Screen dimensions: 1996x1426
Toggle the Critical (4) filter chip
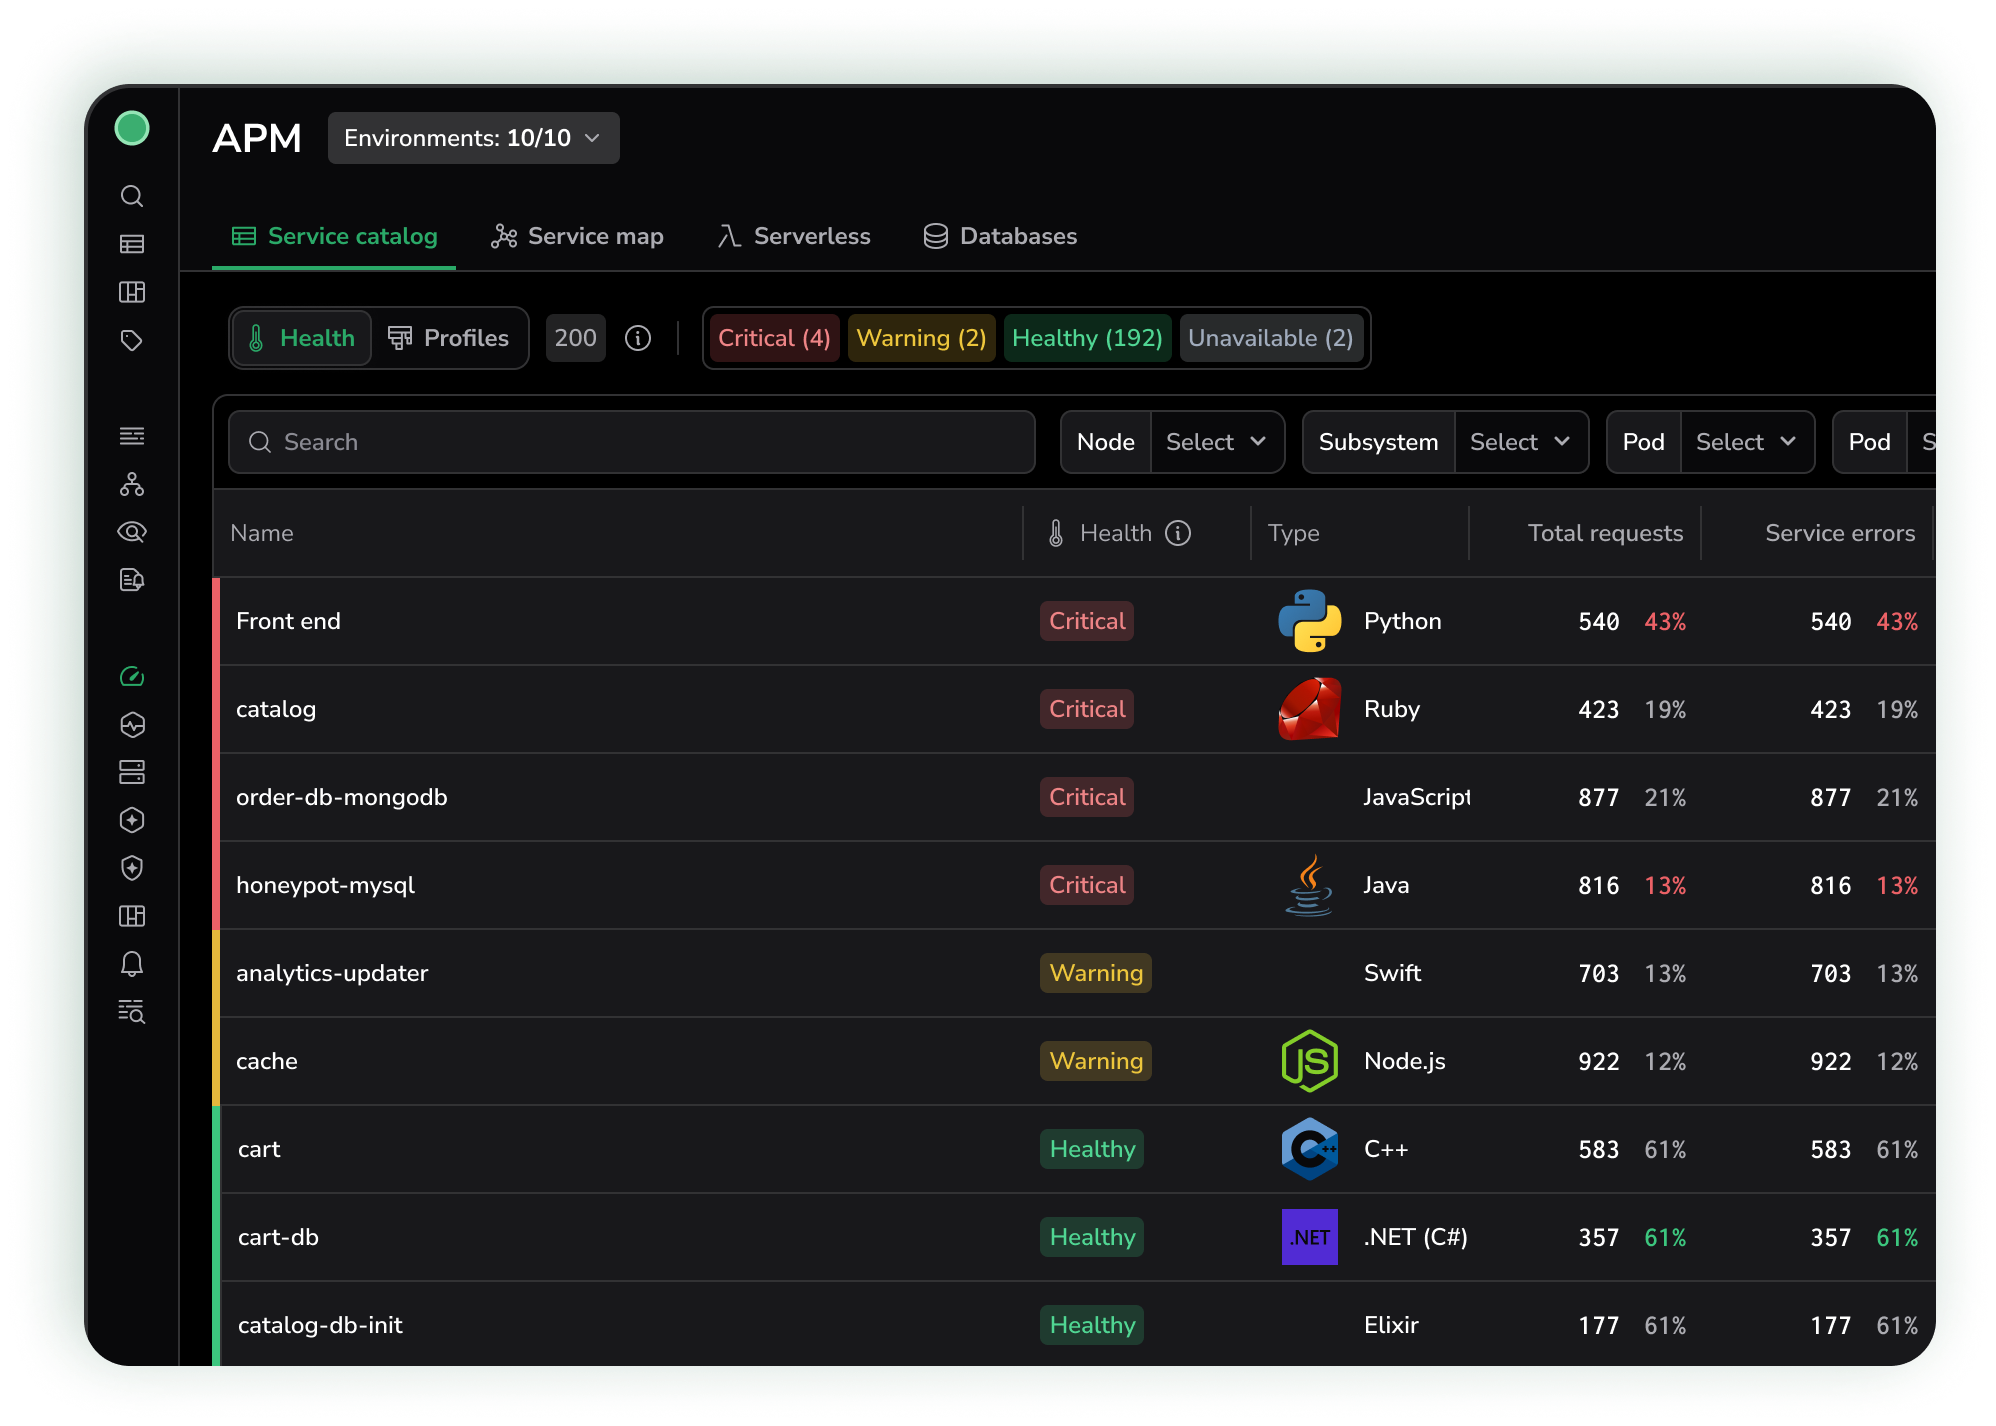click(x=774, y=338)
